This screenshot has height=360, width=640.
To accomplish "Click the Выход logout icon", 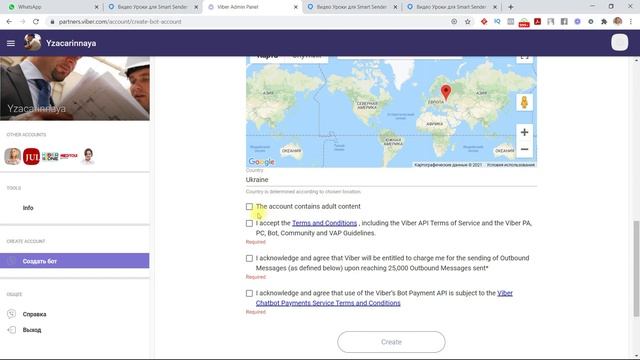I will (11, 330).
